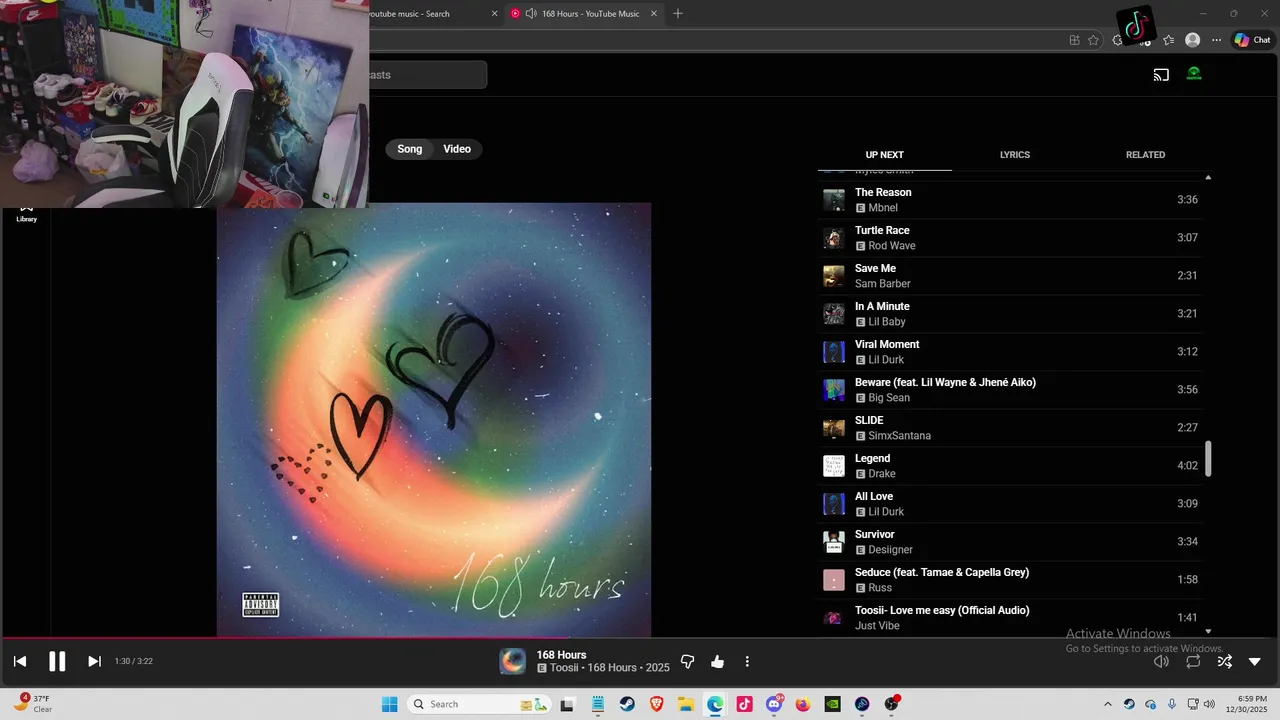Play SLIDE by SimxSantana

[x=1010, y=428]
